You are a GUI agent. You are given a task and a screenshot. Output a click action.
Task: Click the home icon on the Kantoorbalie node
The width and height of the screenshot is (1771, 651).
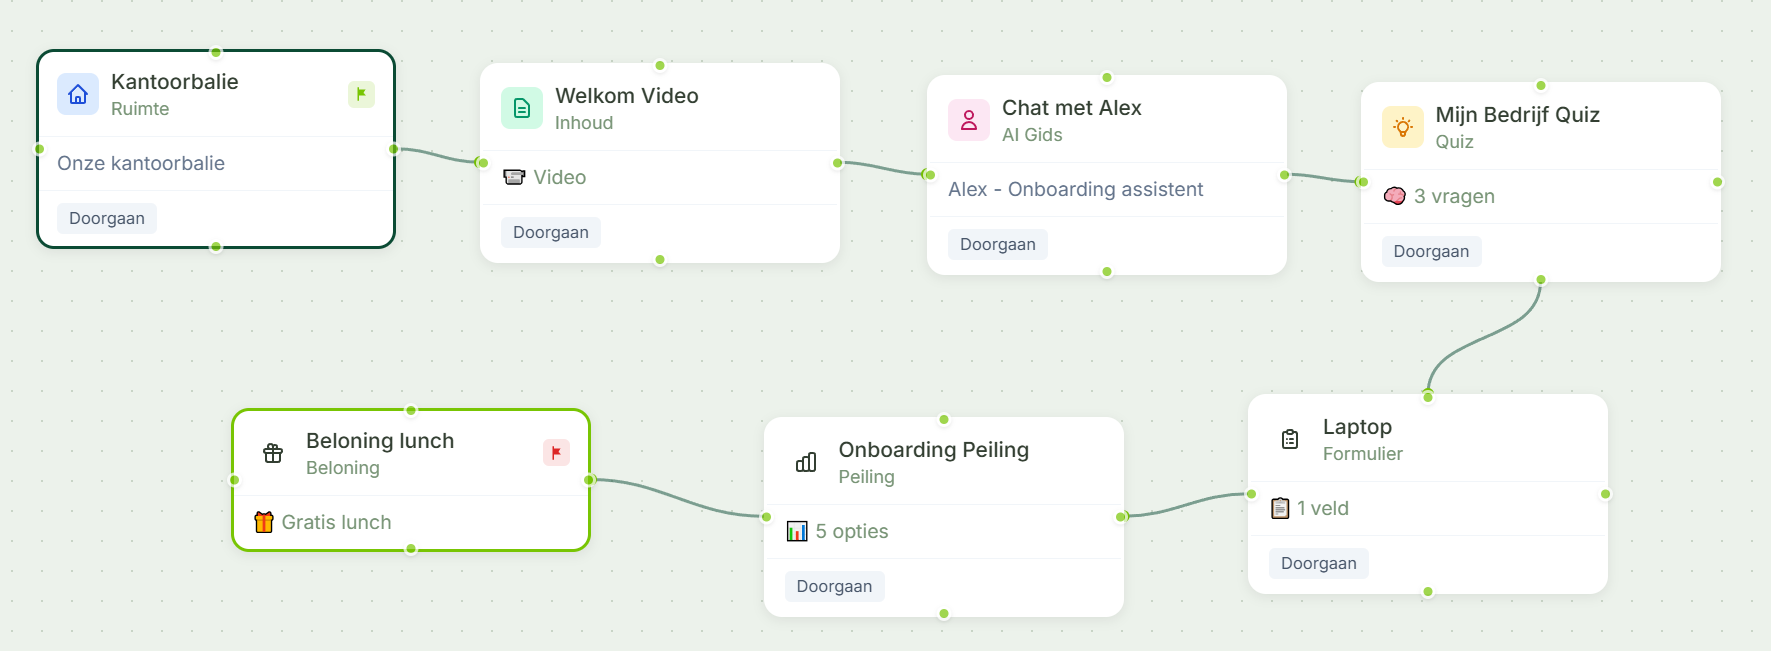76,95
